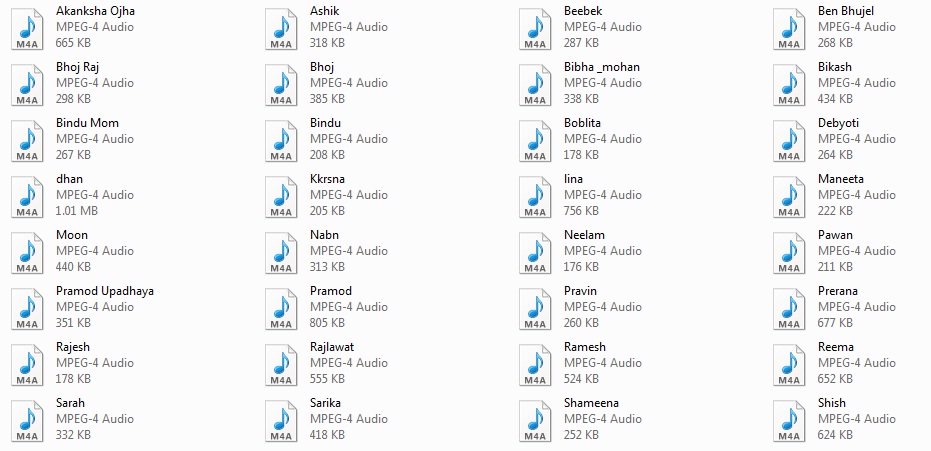Click the Debyoti M4A icon
Screen dimensions: 931x451
point(790,141)
